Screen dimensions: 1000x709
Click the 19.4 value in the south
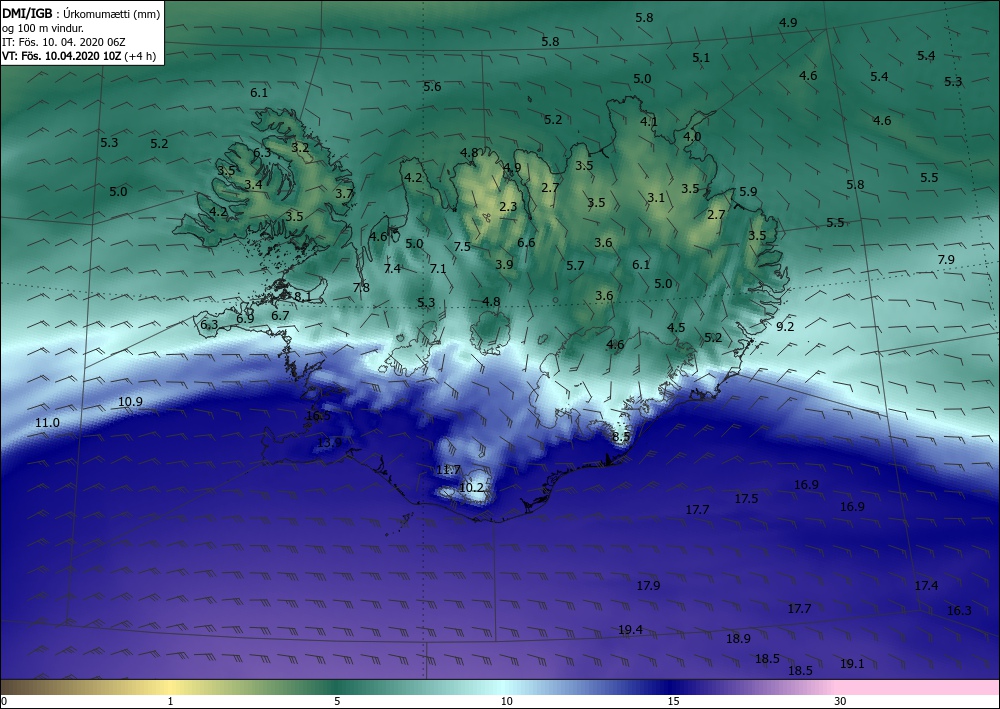click(630, 630)
